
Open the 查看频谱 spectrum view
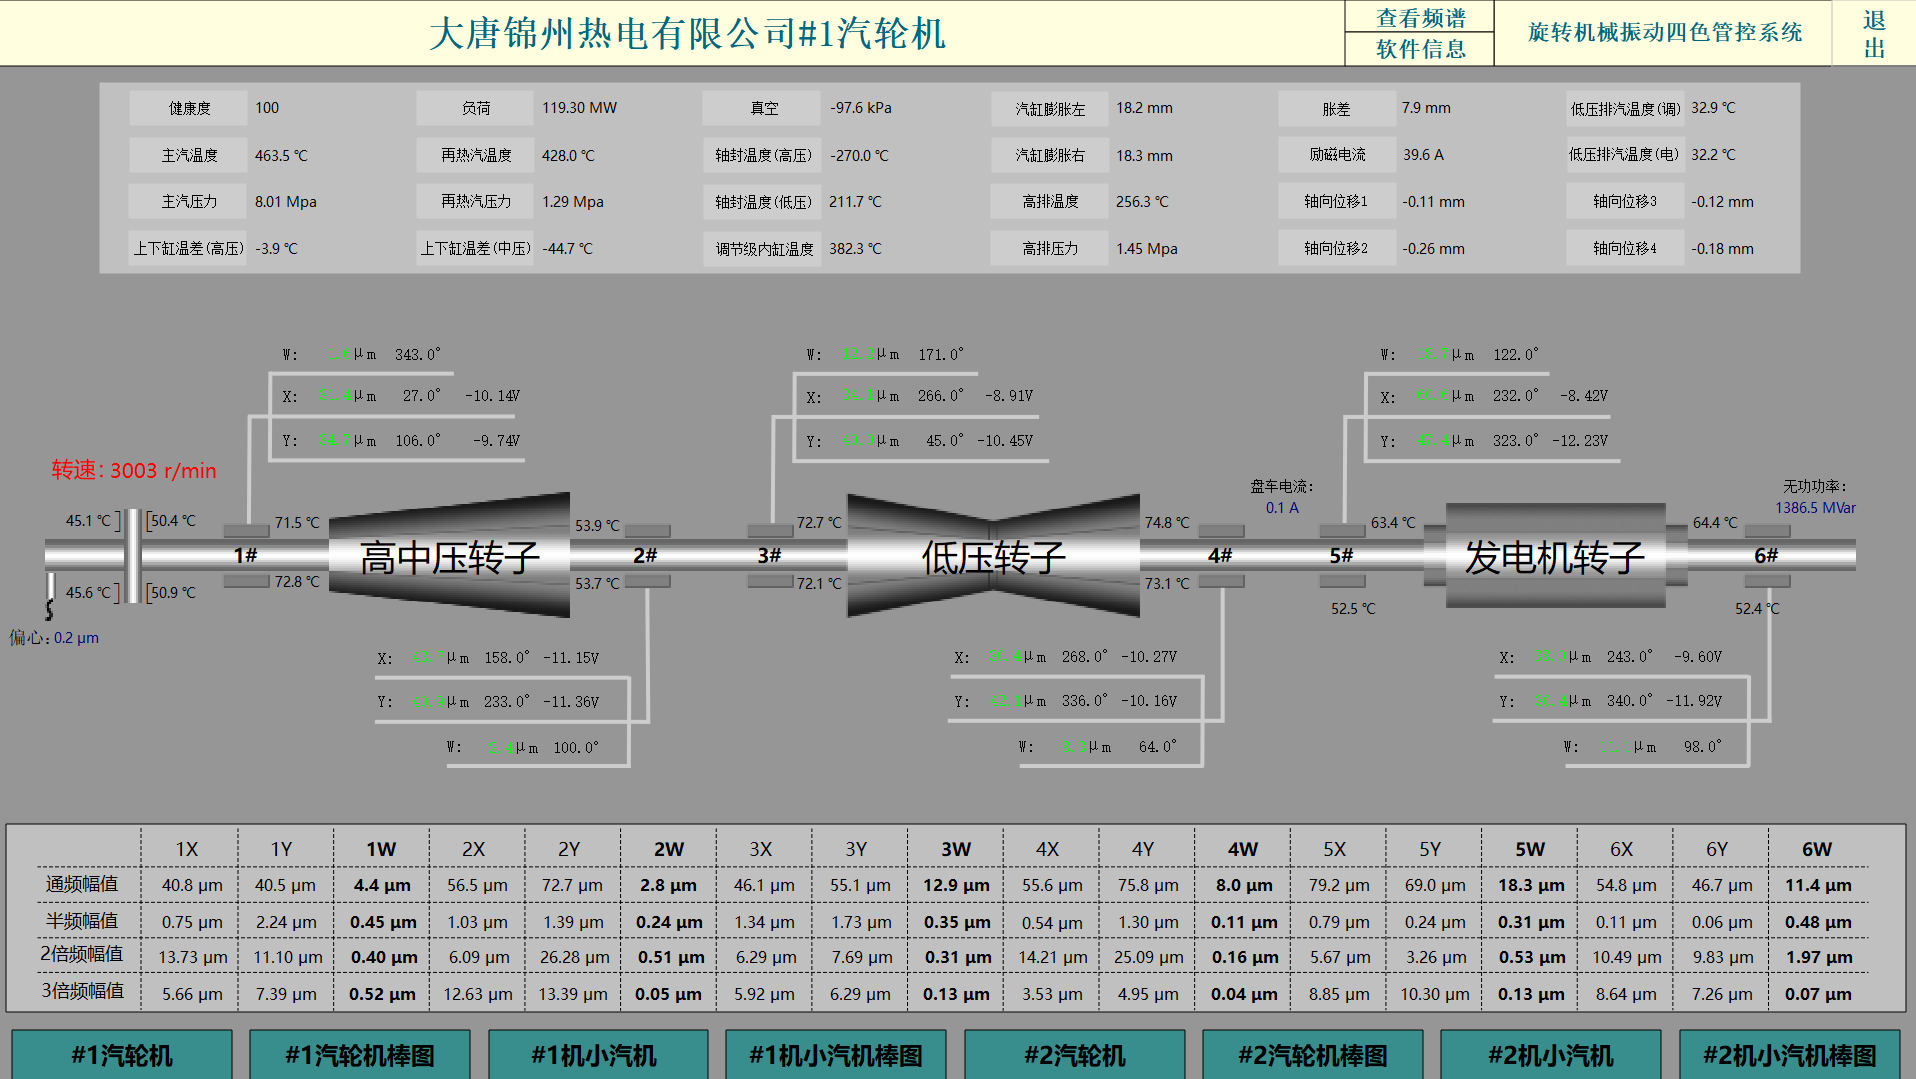point(1420,18)
